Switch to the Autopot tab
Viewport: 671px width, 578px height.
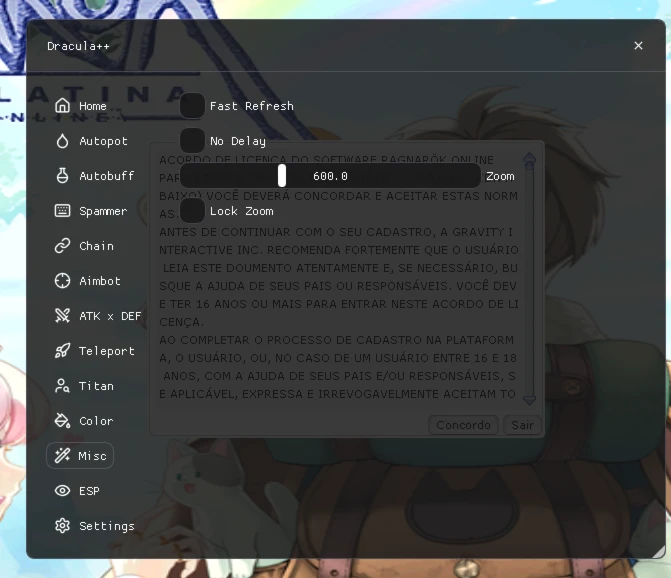(104, 141)
